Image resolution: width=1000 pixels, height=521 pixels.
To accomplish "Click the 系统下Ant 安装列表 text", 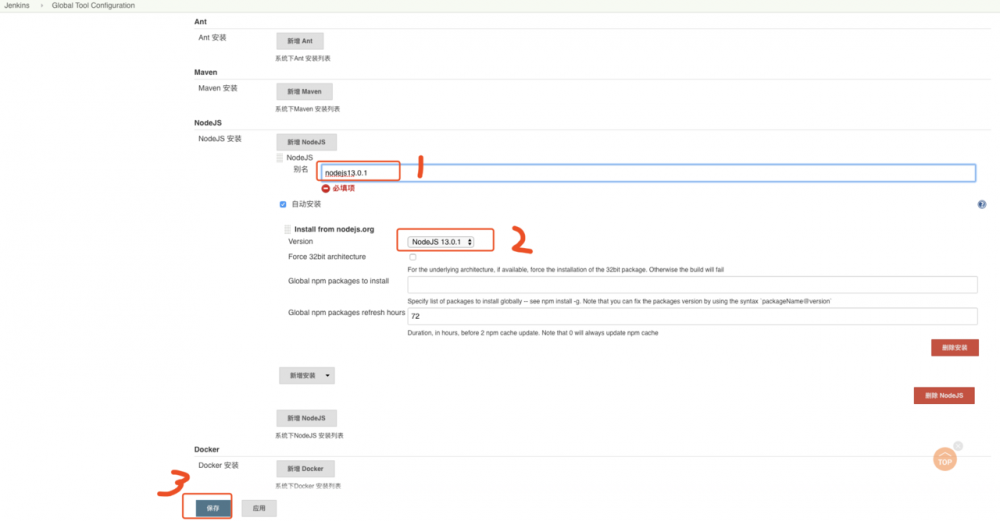I will pyautogui.click(x=303, y=59).
